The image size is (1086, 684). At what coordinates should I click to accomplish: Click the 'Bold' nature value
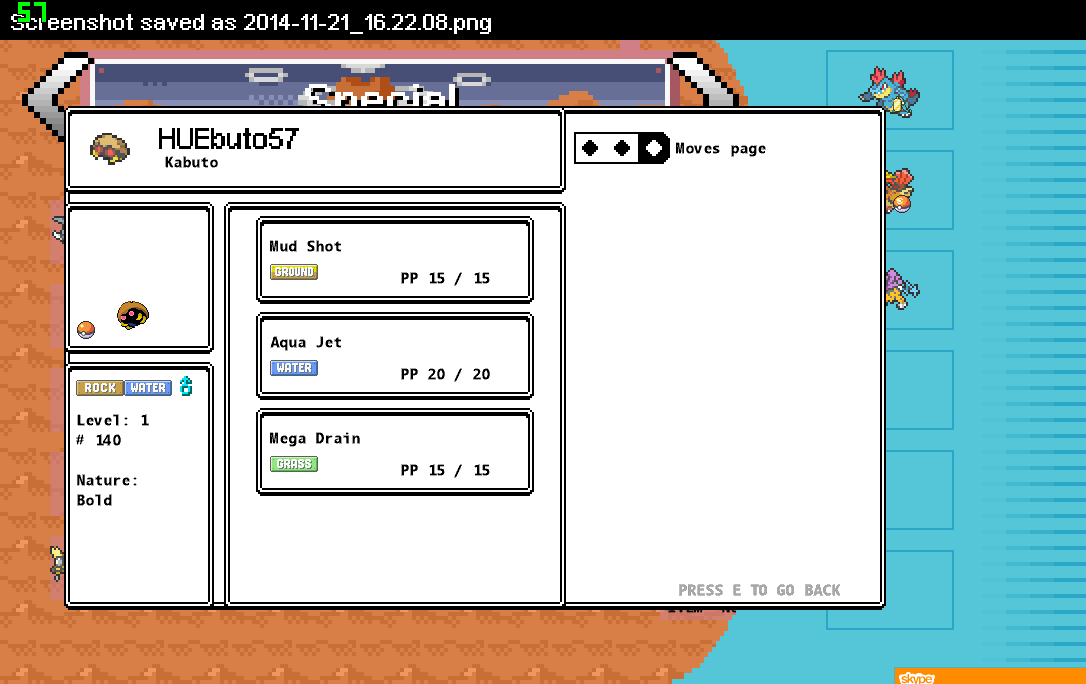[94, 501]
